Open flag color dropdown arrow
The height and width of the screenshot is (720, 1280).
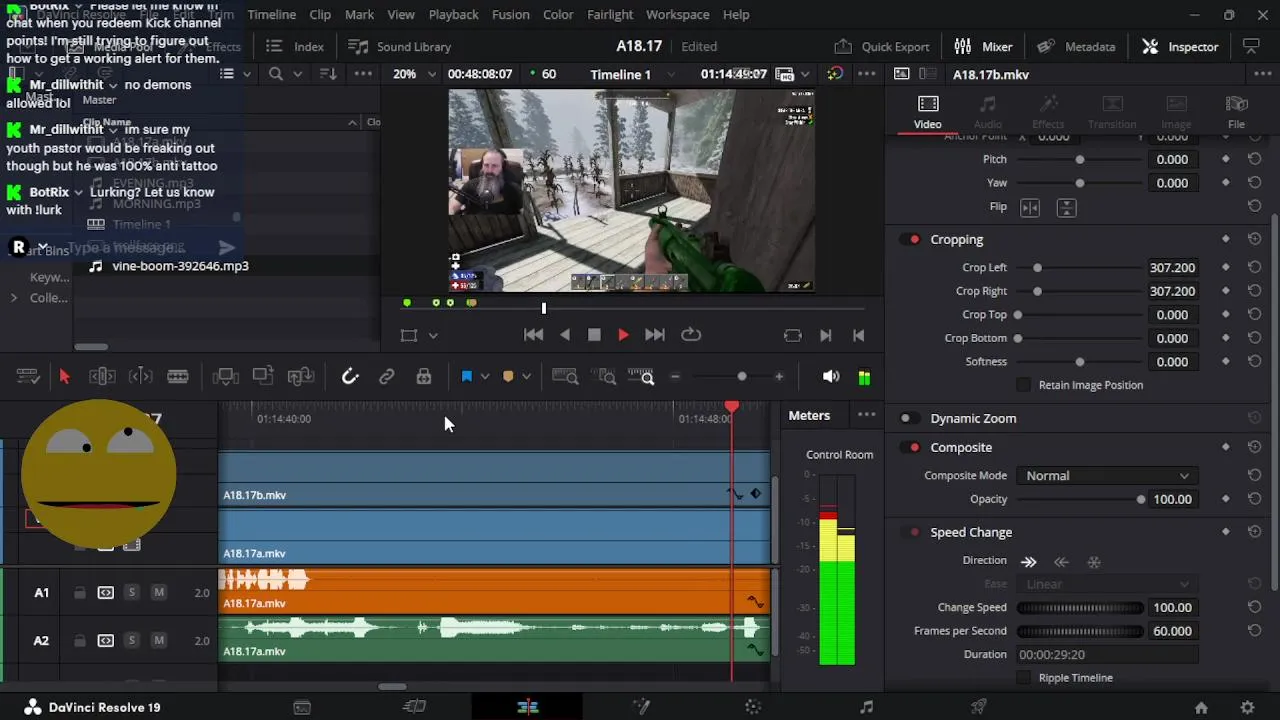tap(485, 377)
